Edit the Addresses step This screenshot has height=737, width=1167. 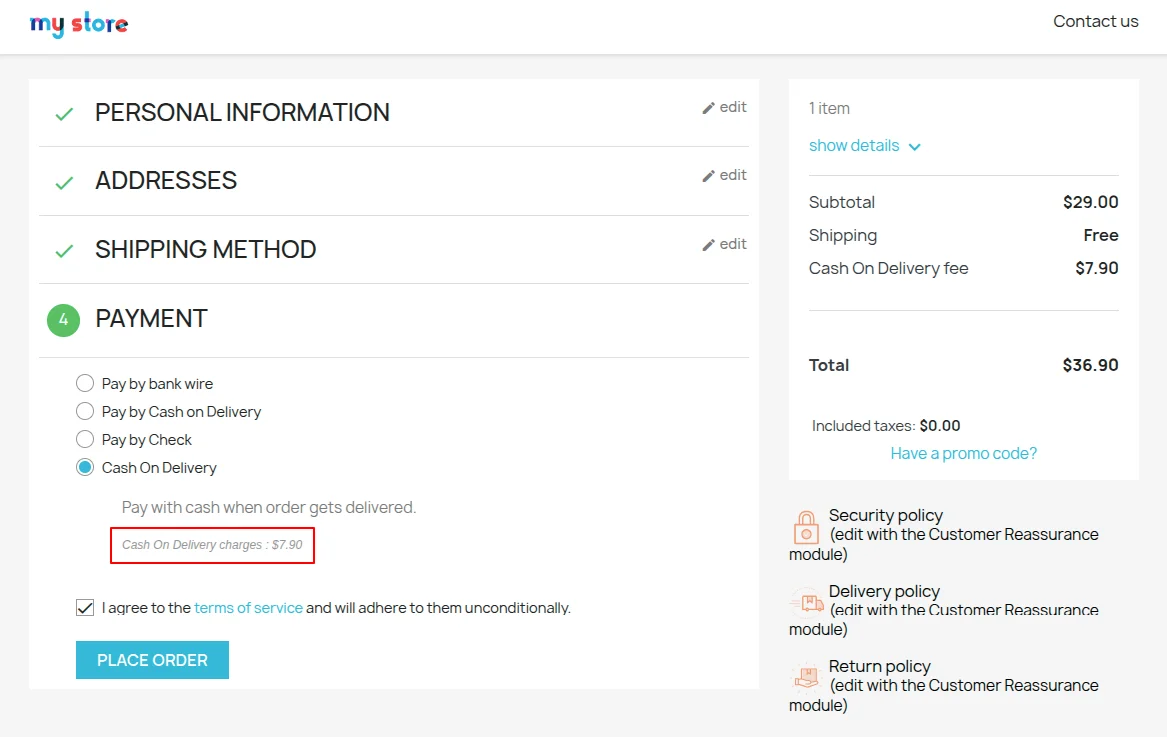(x=724, y=175)
